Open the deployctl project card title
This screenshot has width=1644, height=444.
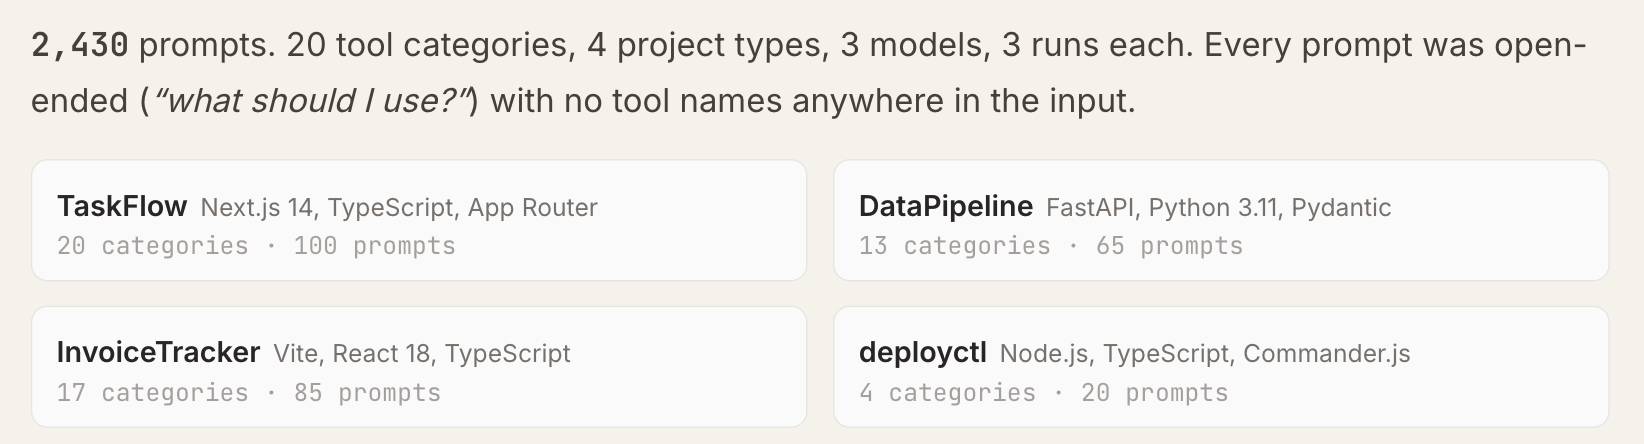tap(922, 352)
